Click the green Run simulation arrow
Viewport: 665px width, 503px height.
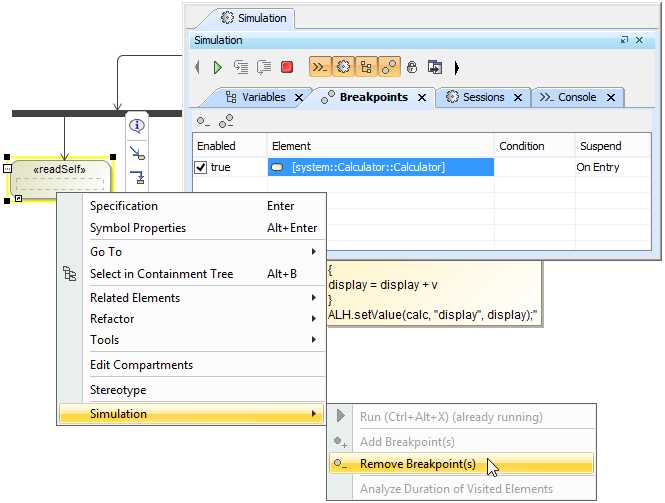point(218,67)
